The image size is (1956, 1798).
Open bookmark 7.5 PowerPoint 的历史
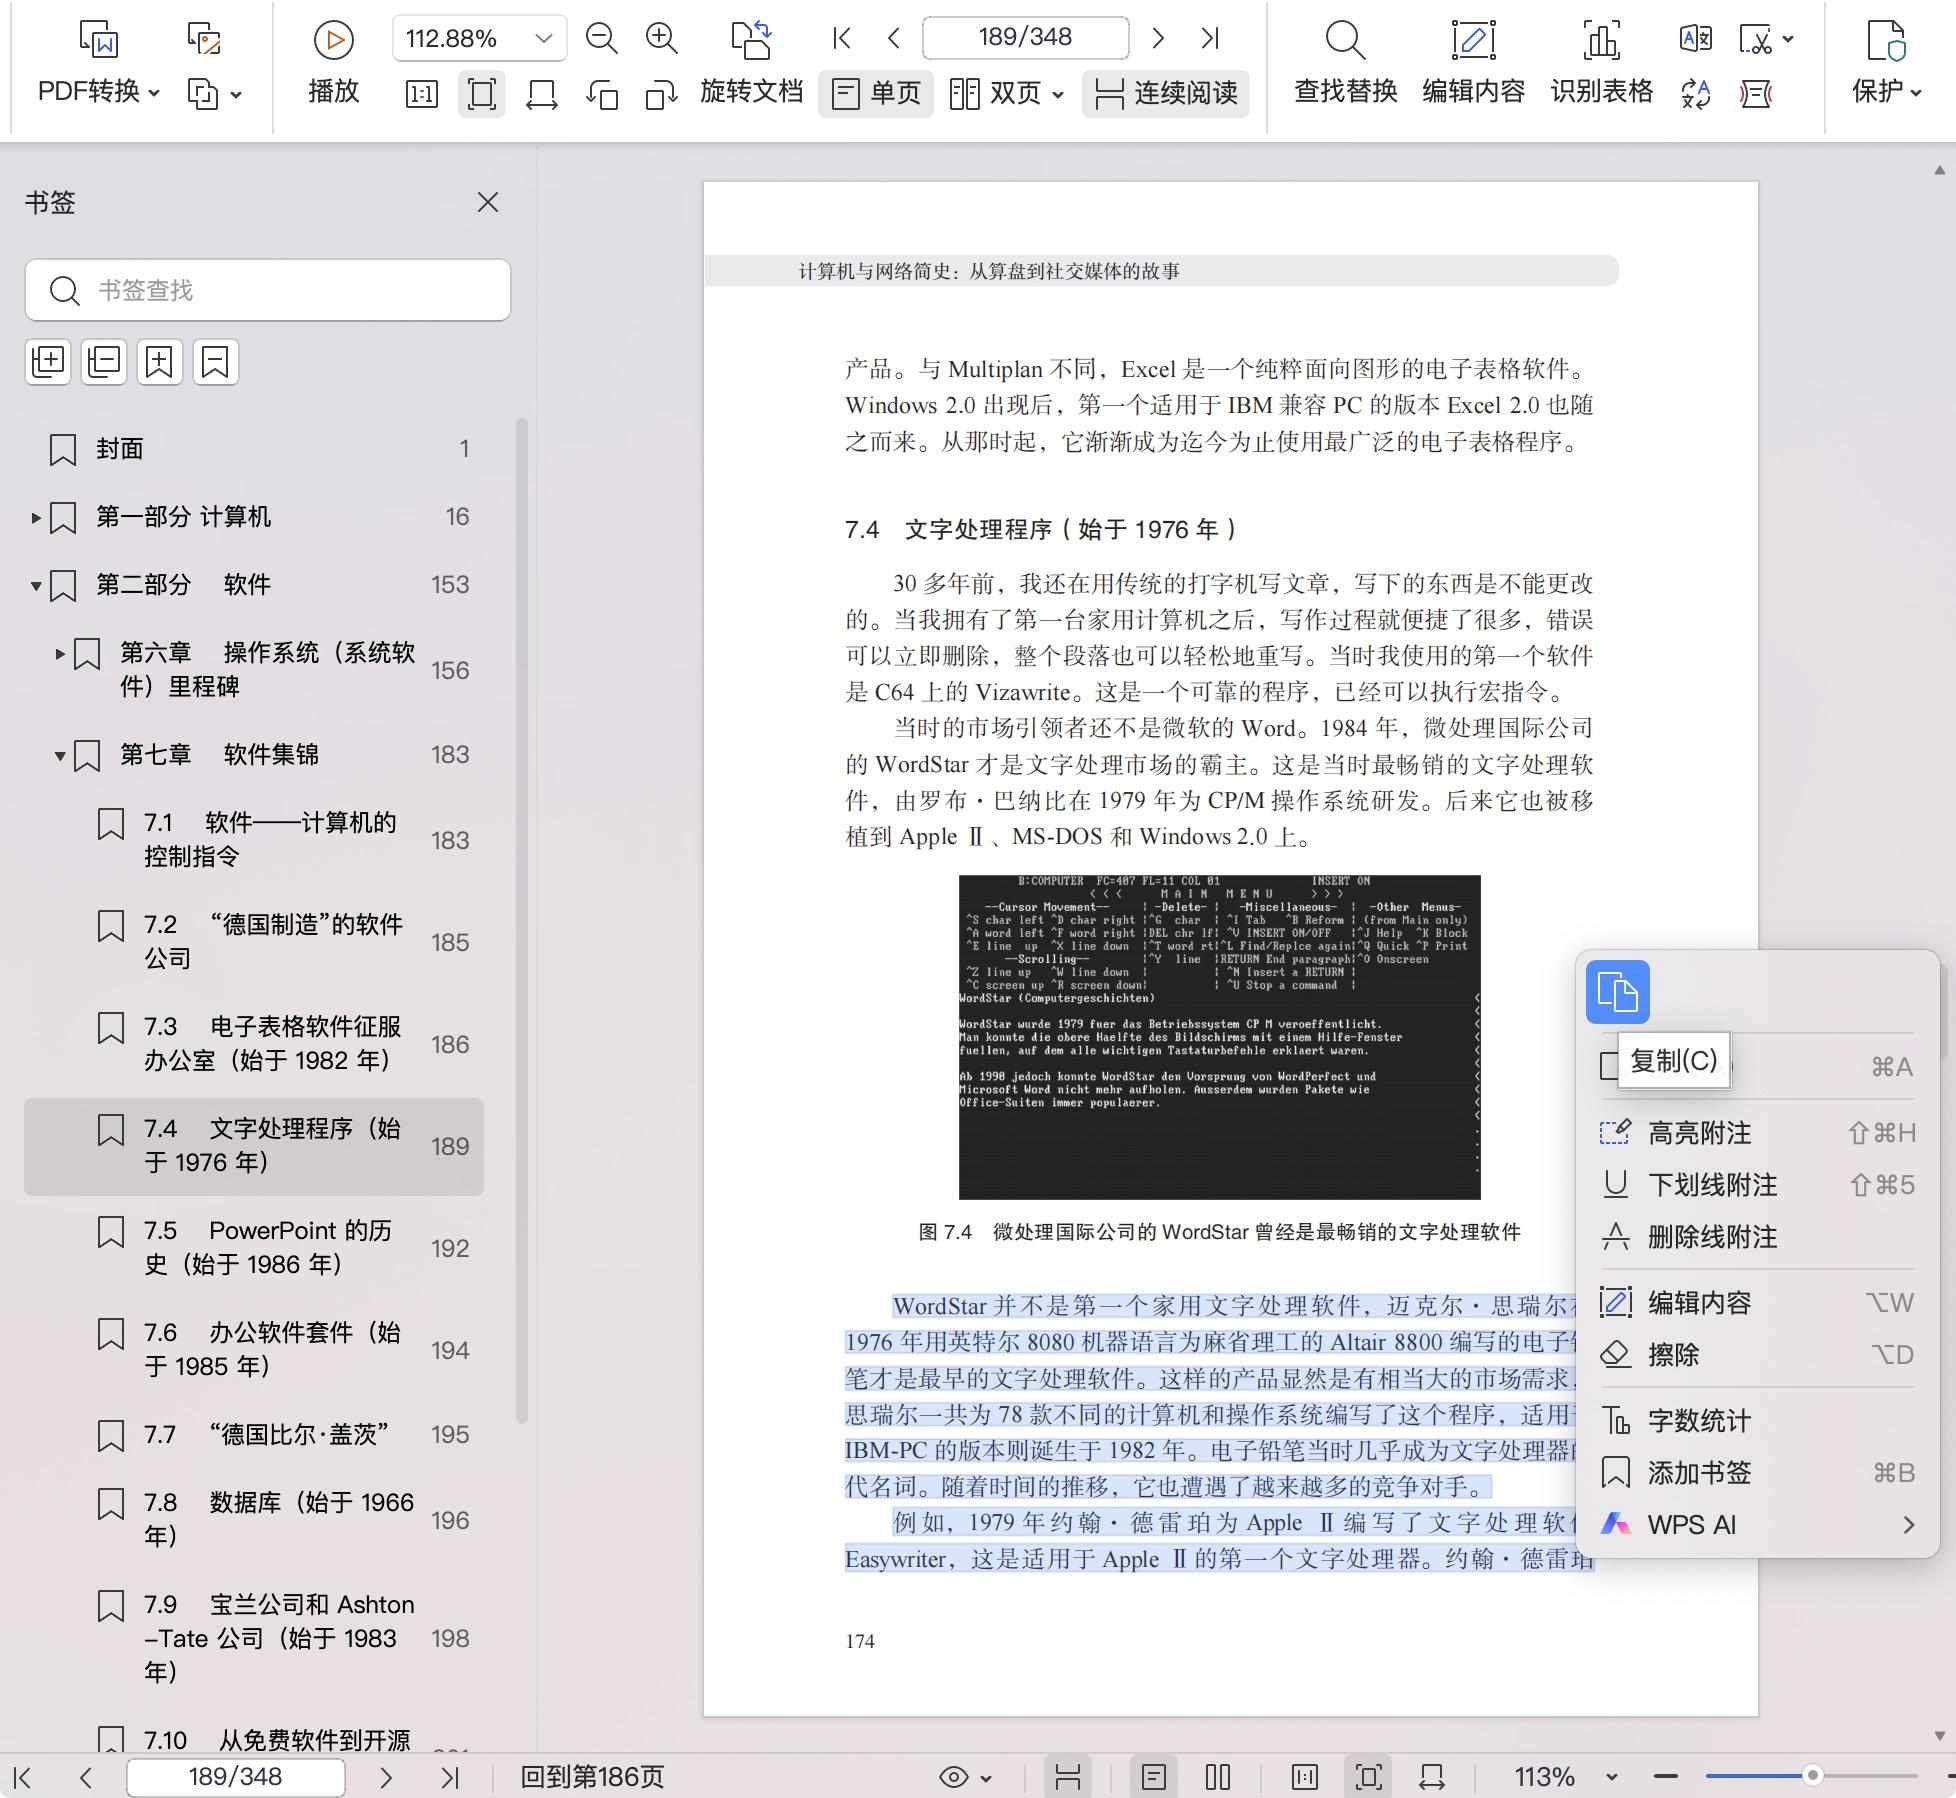coord(254,1248)
